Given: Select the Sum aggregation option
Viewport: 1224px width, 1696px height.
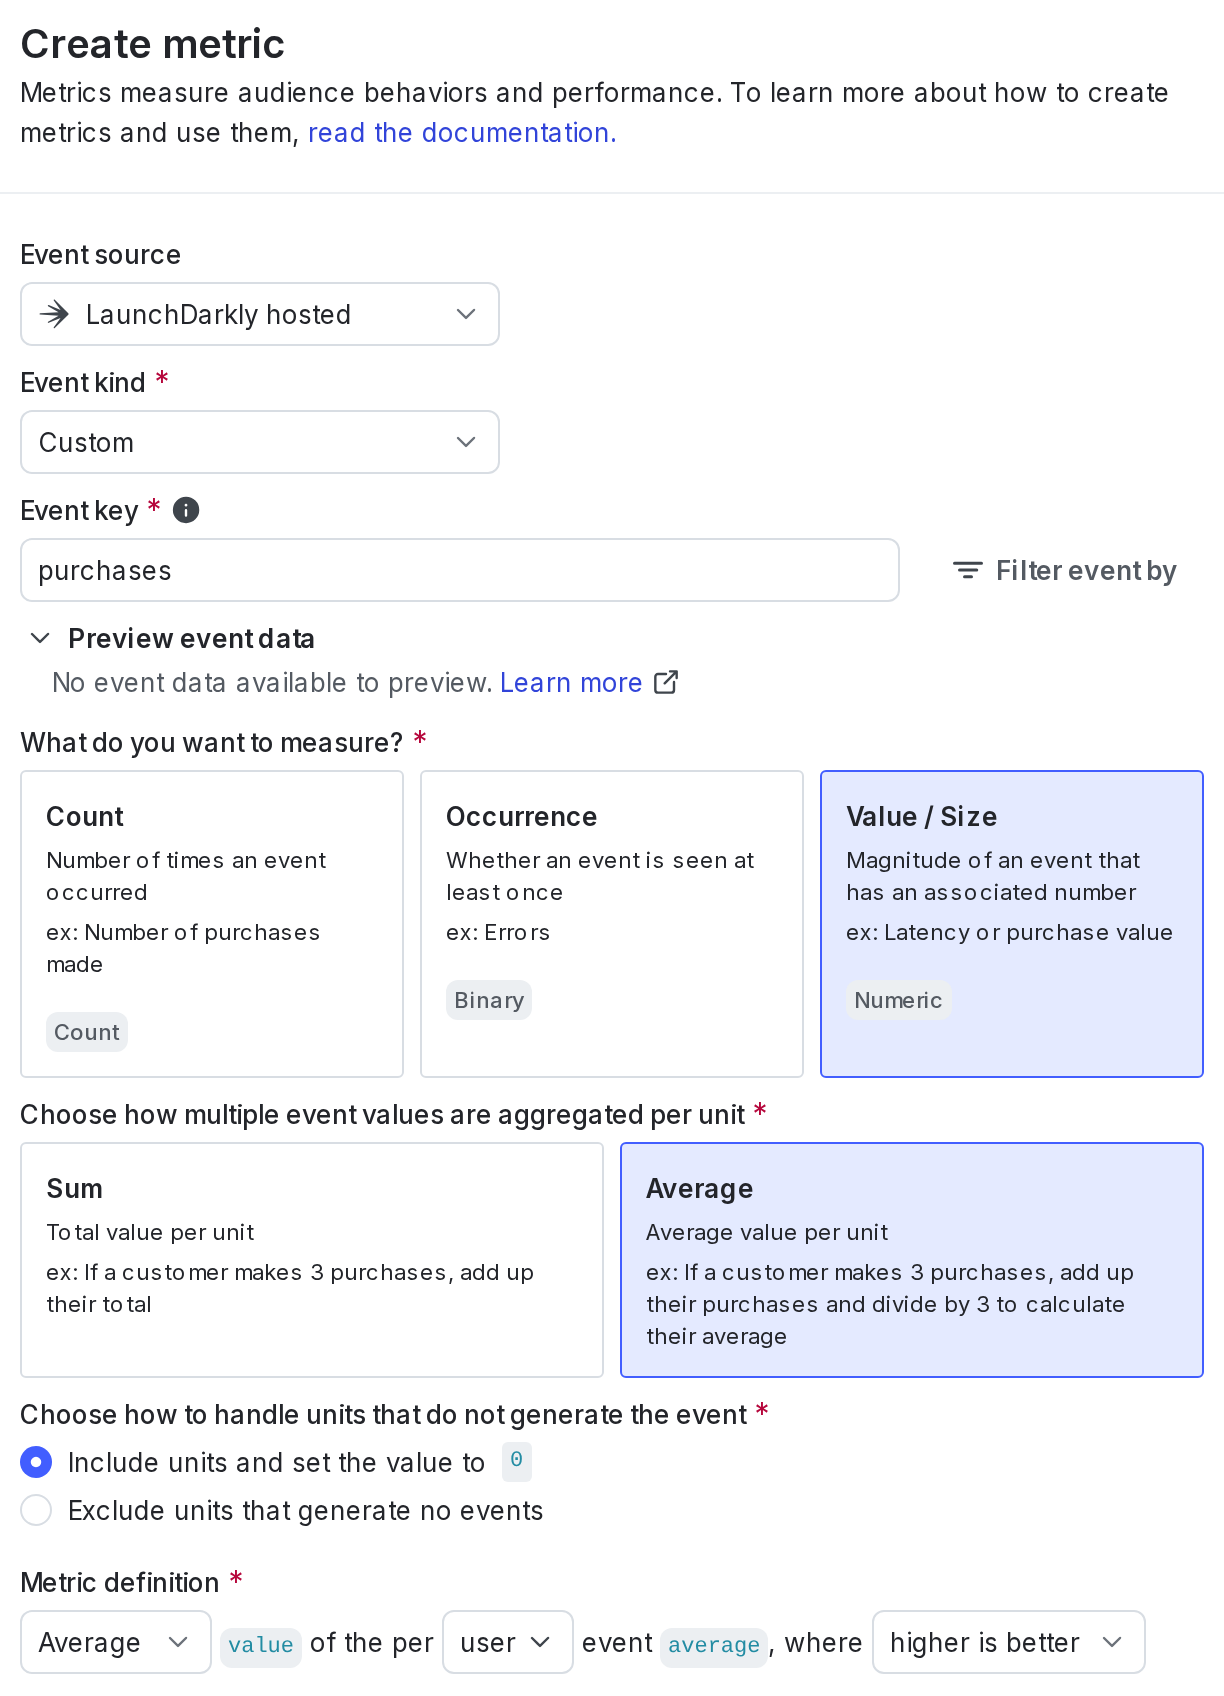Looking at the screenshot, I should click(x=312, y=1260).
